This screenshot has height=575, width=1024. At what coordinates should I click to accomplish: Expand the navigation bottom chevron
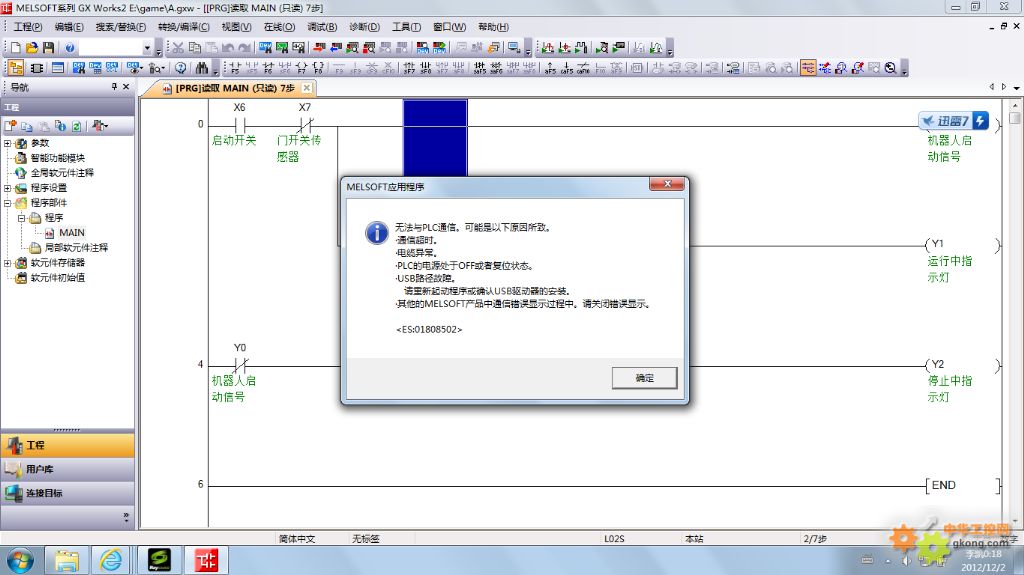(x=126, y=517)
